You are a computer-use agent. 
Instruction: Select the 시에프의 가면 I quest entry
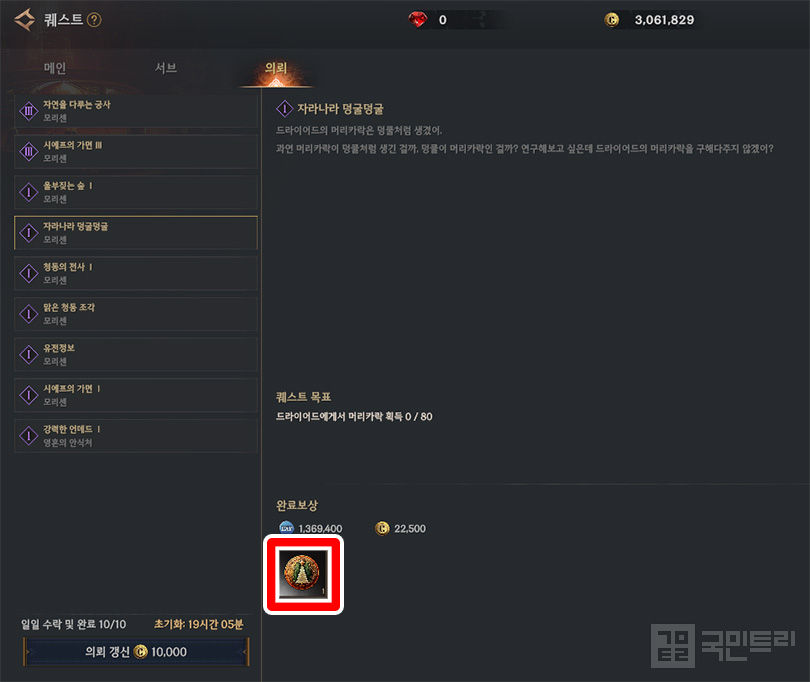click(136, 395)
